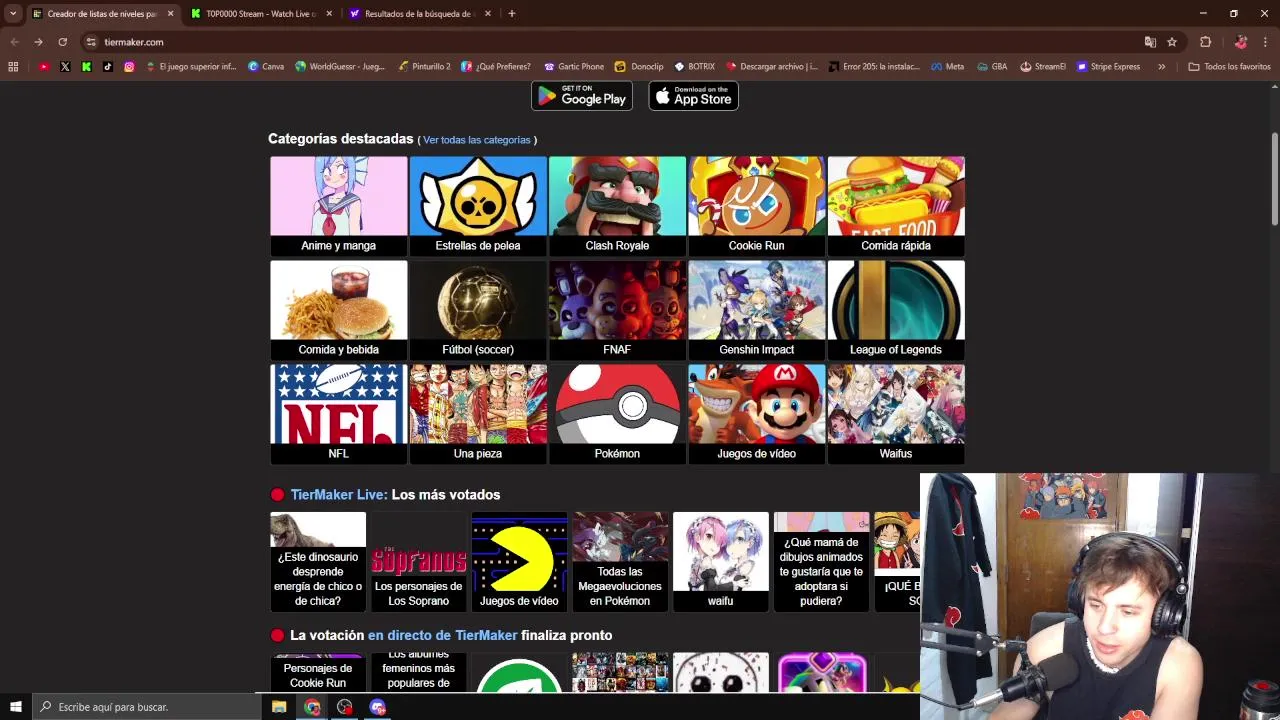Open File Explorer from the taskbar
Image resolution: width=1280 pixels, height=720 pixels.
[279, 707]
